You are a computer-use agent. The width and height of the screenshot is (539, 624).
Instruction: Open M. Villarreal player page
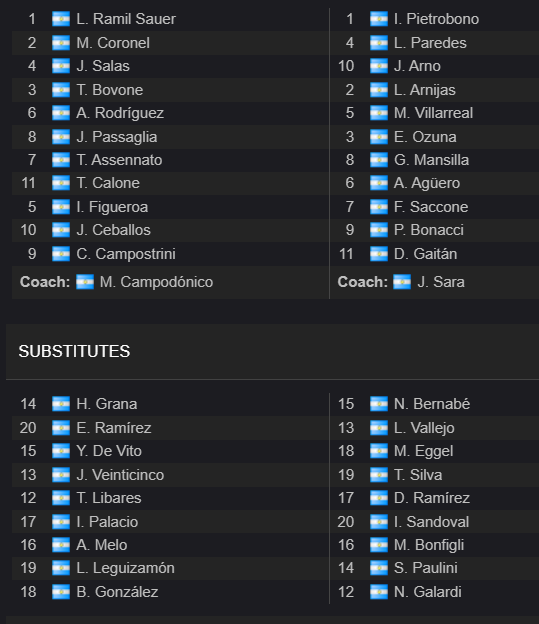tap(433, 113)
